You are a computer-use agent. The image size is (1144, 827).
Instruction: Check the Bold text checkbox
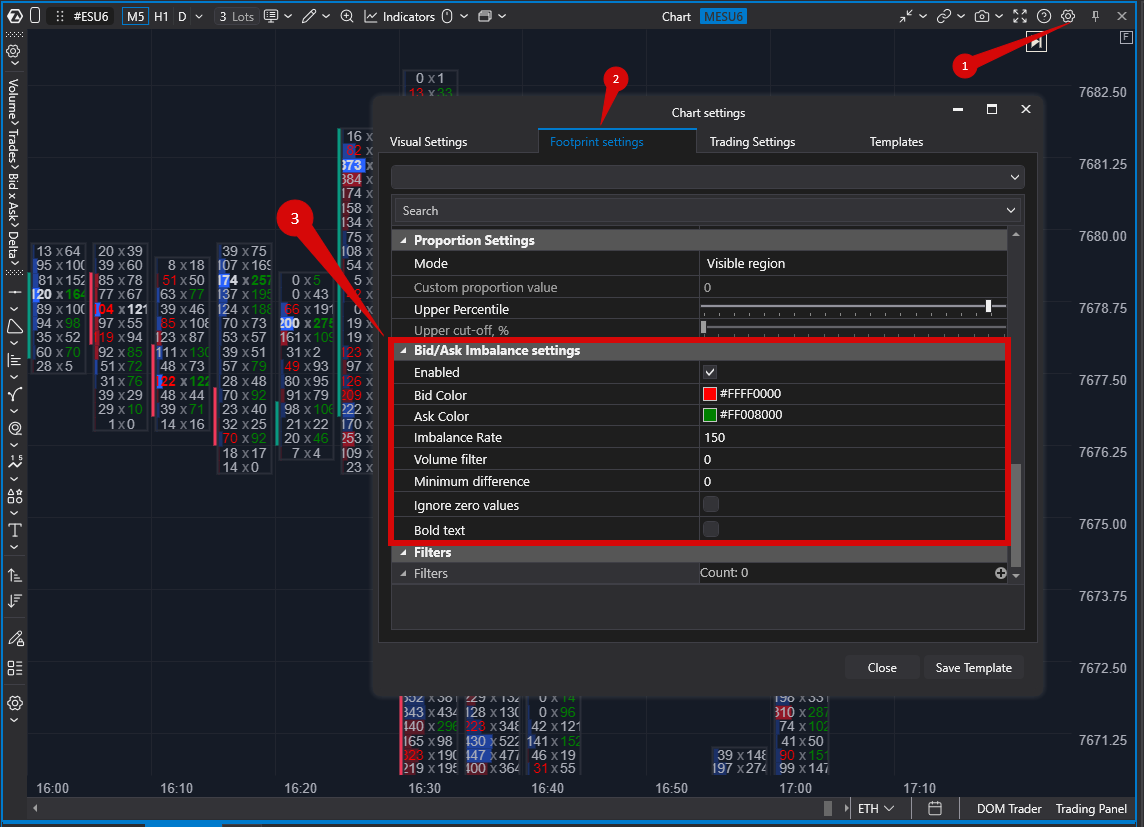(711, 529)
